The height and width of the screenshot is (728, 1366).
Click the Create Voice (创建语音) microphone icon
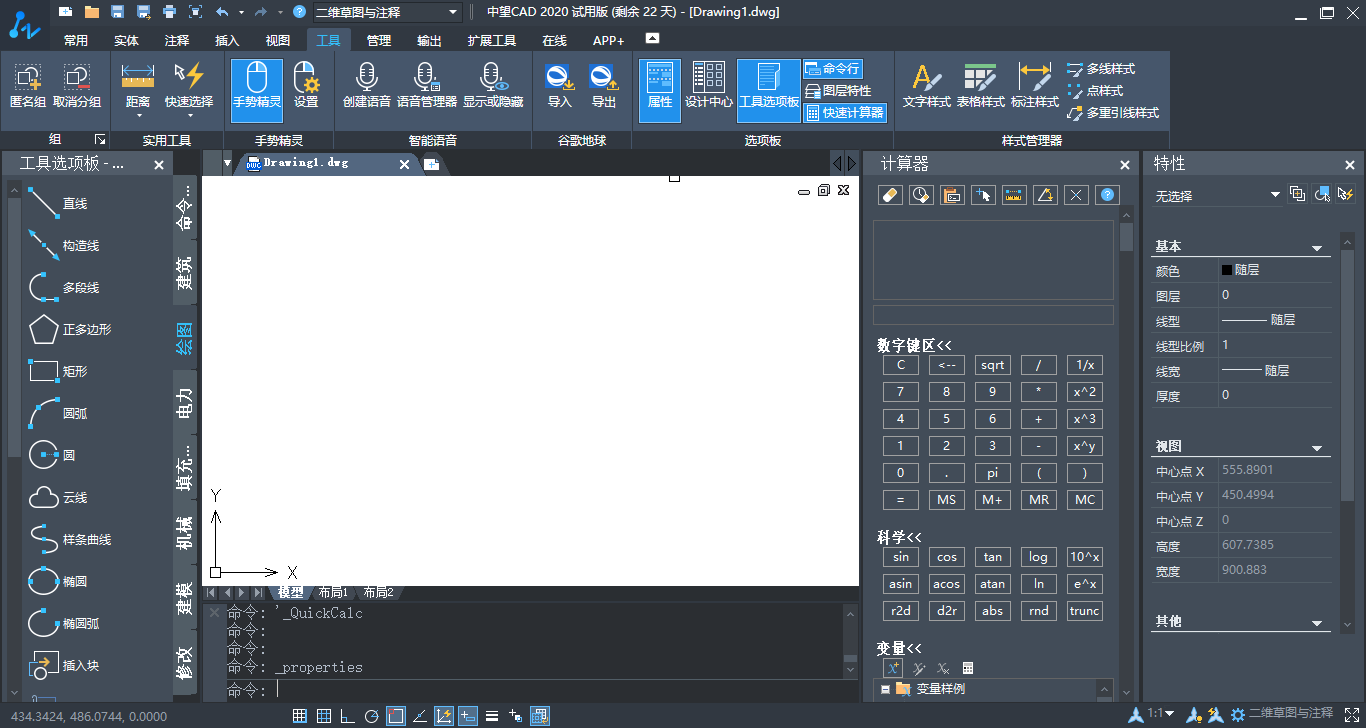point(366,78)
